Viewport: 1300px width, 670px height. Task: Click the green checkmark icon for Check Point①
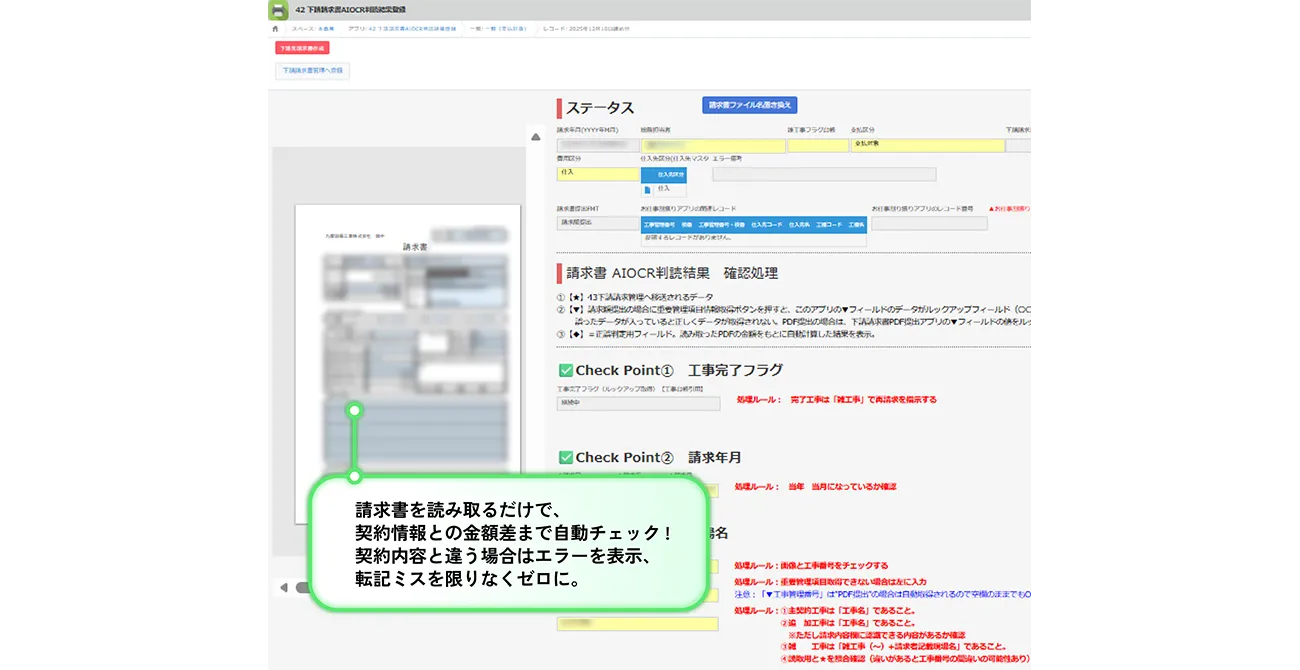(x=568, y=369)
